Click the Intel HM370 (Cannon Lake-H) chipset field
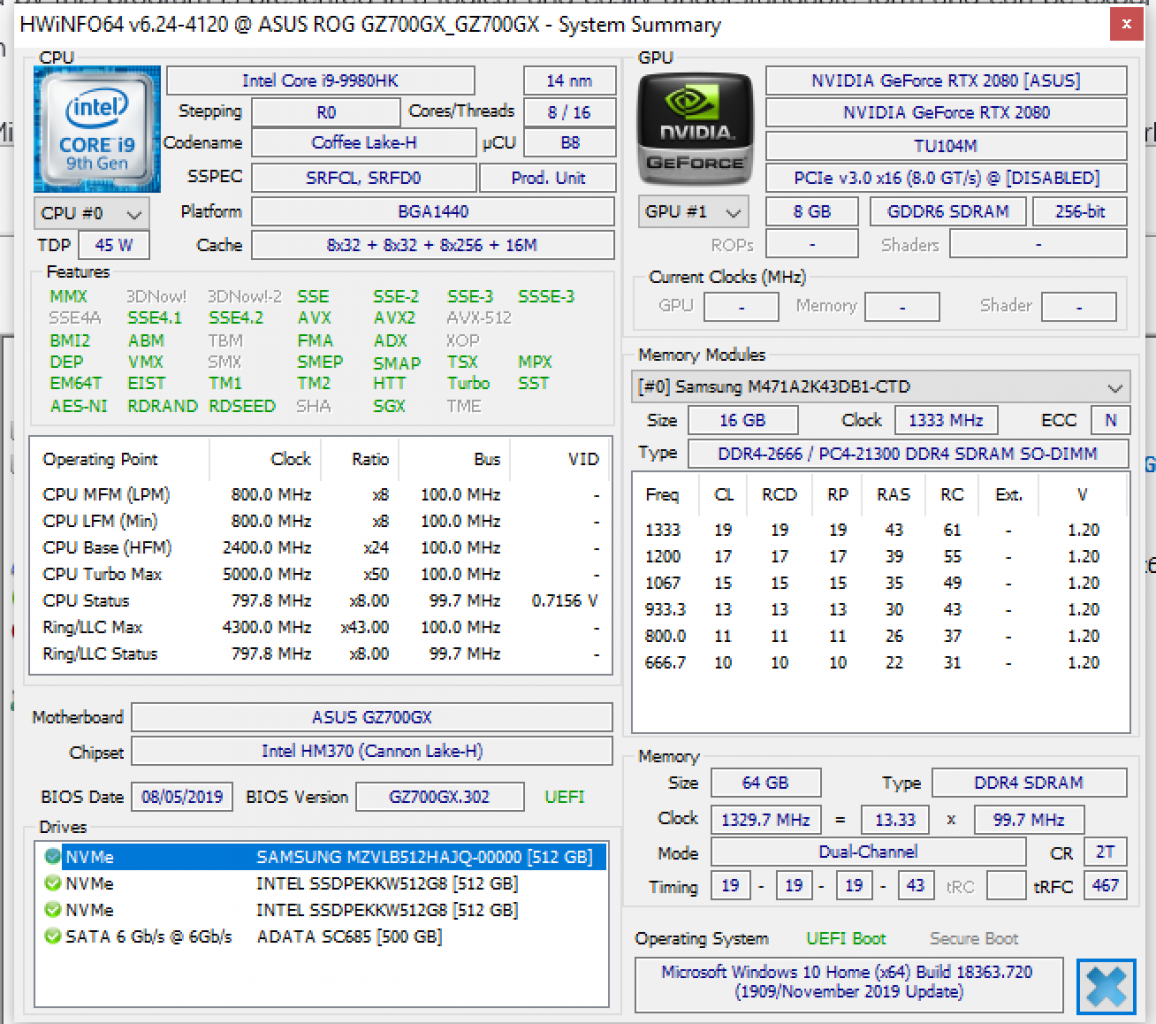This screenshot has height=1024, width=1156. [x=372, y=751]
